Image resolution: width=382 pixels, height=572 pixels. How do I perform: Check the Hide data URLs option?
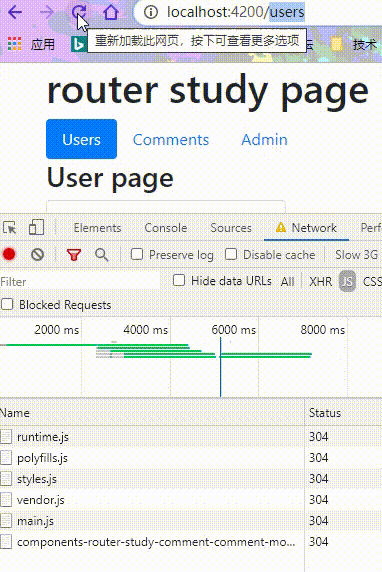coord(179,281)
